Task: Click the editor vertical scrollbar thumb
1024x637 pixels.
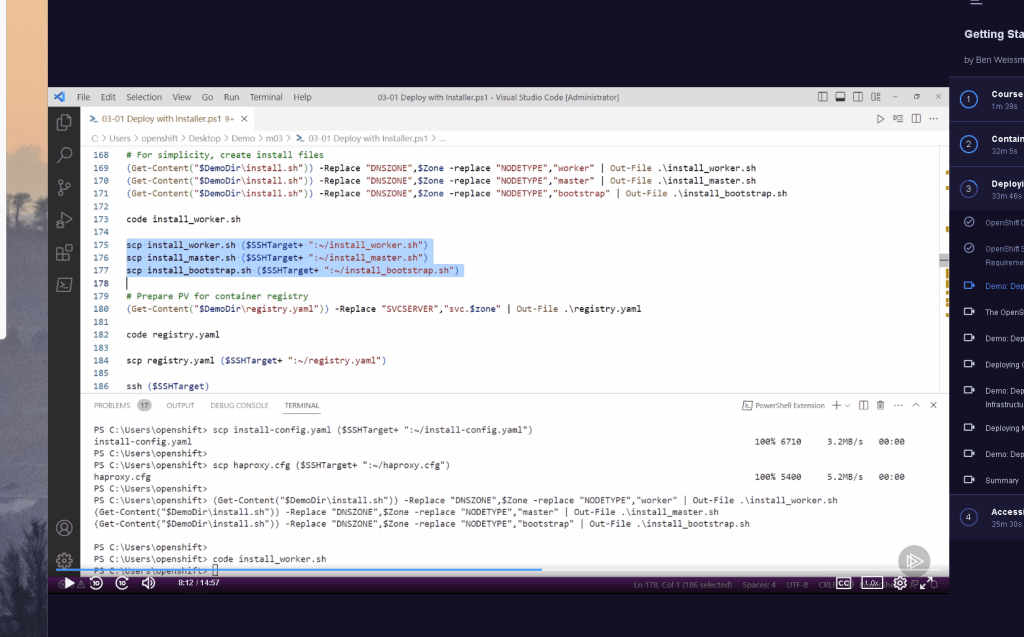Action: pyautogui.click(x=944, y=259)
